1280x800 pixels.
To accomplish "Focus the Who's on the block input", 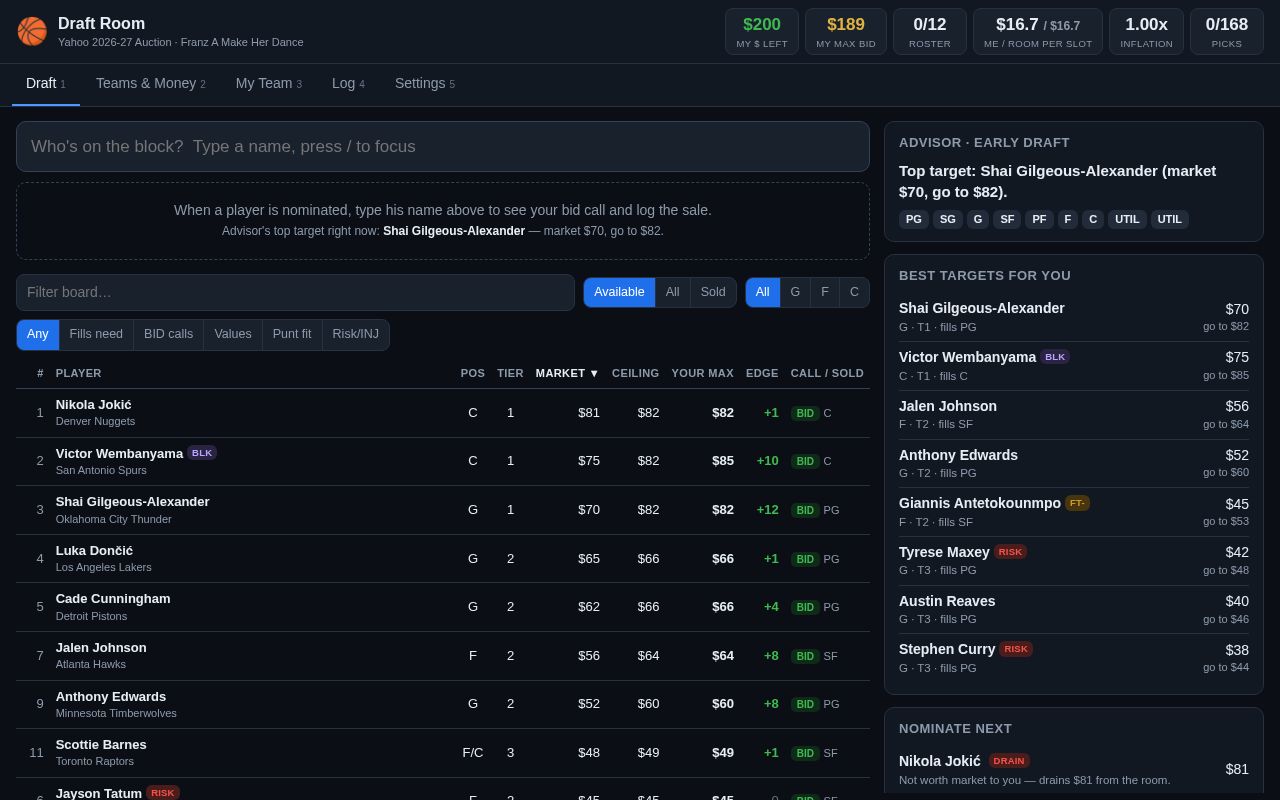I will 443,146.
